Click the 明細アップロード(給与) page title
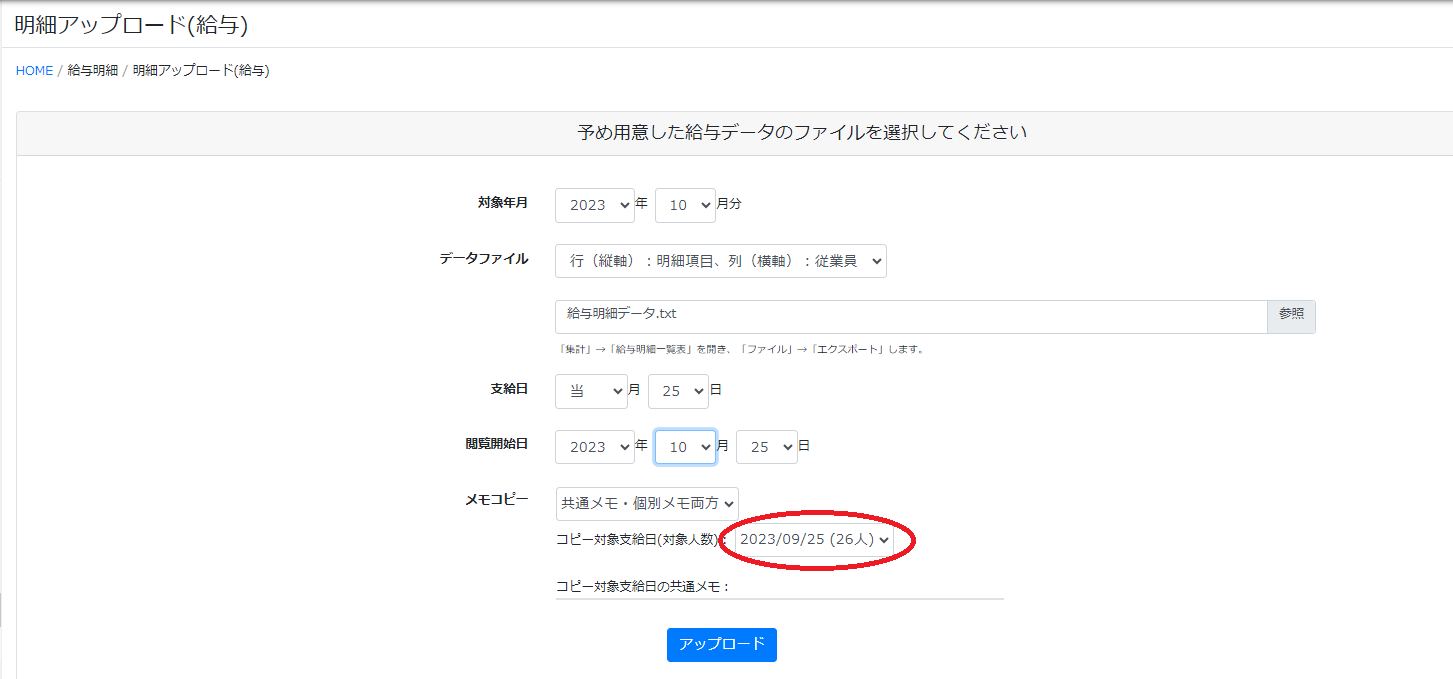 click(132, 25)
